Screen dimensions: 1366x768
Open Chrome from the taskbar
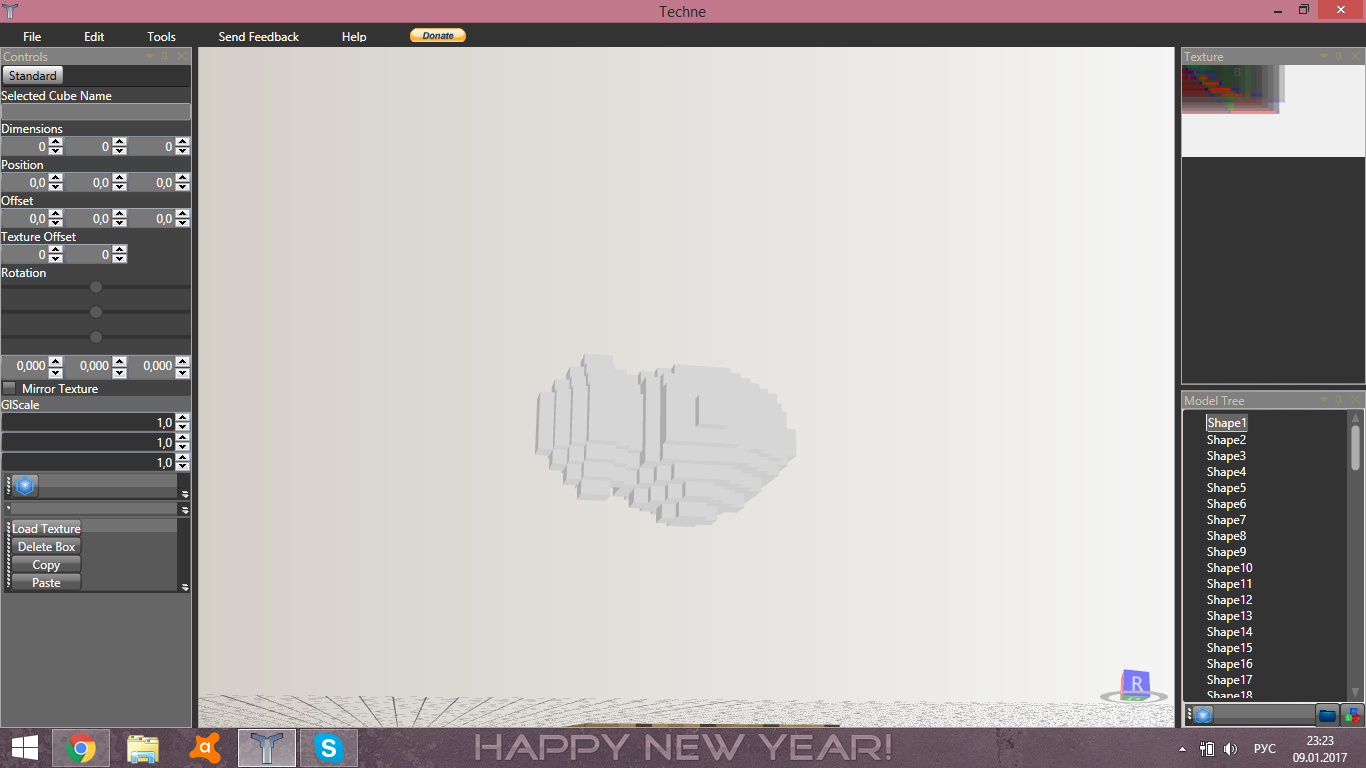(x=80, y=748)
